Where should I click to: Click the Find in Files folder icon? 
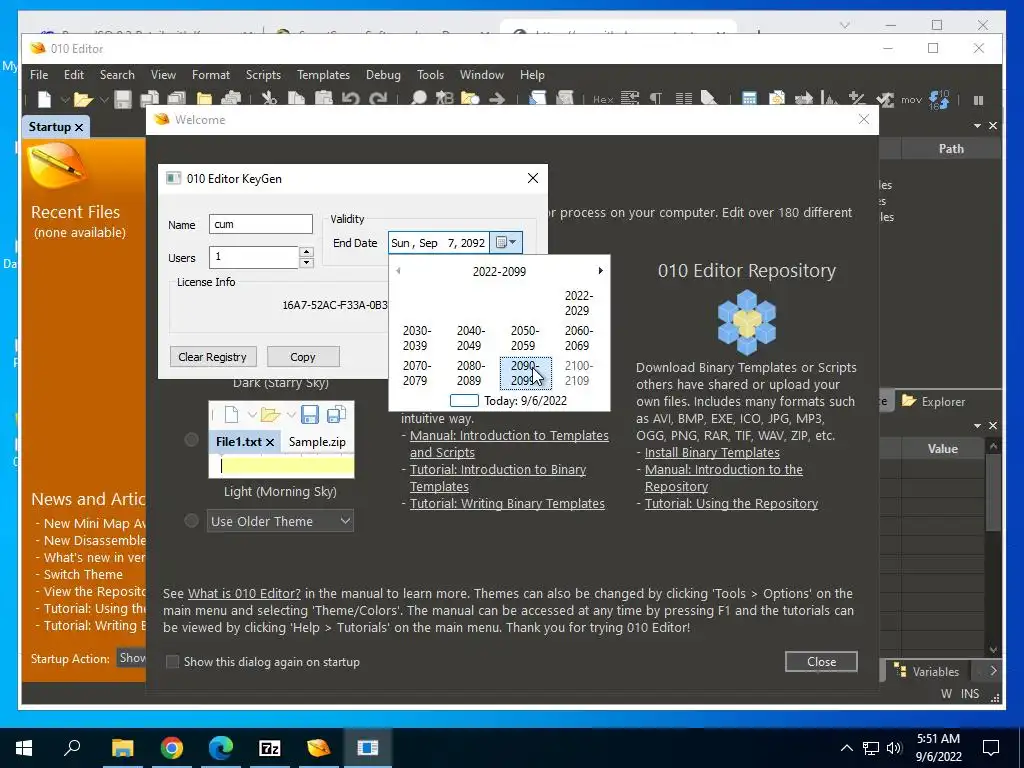tap(470, 99)
